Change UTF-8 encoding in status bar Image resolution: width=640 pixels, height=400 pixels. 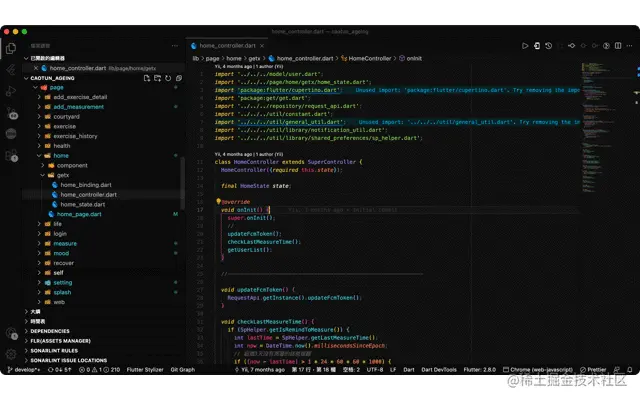(x=375, y=369)
